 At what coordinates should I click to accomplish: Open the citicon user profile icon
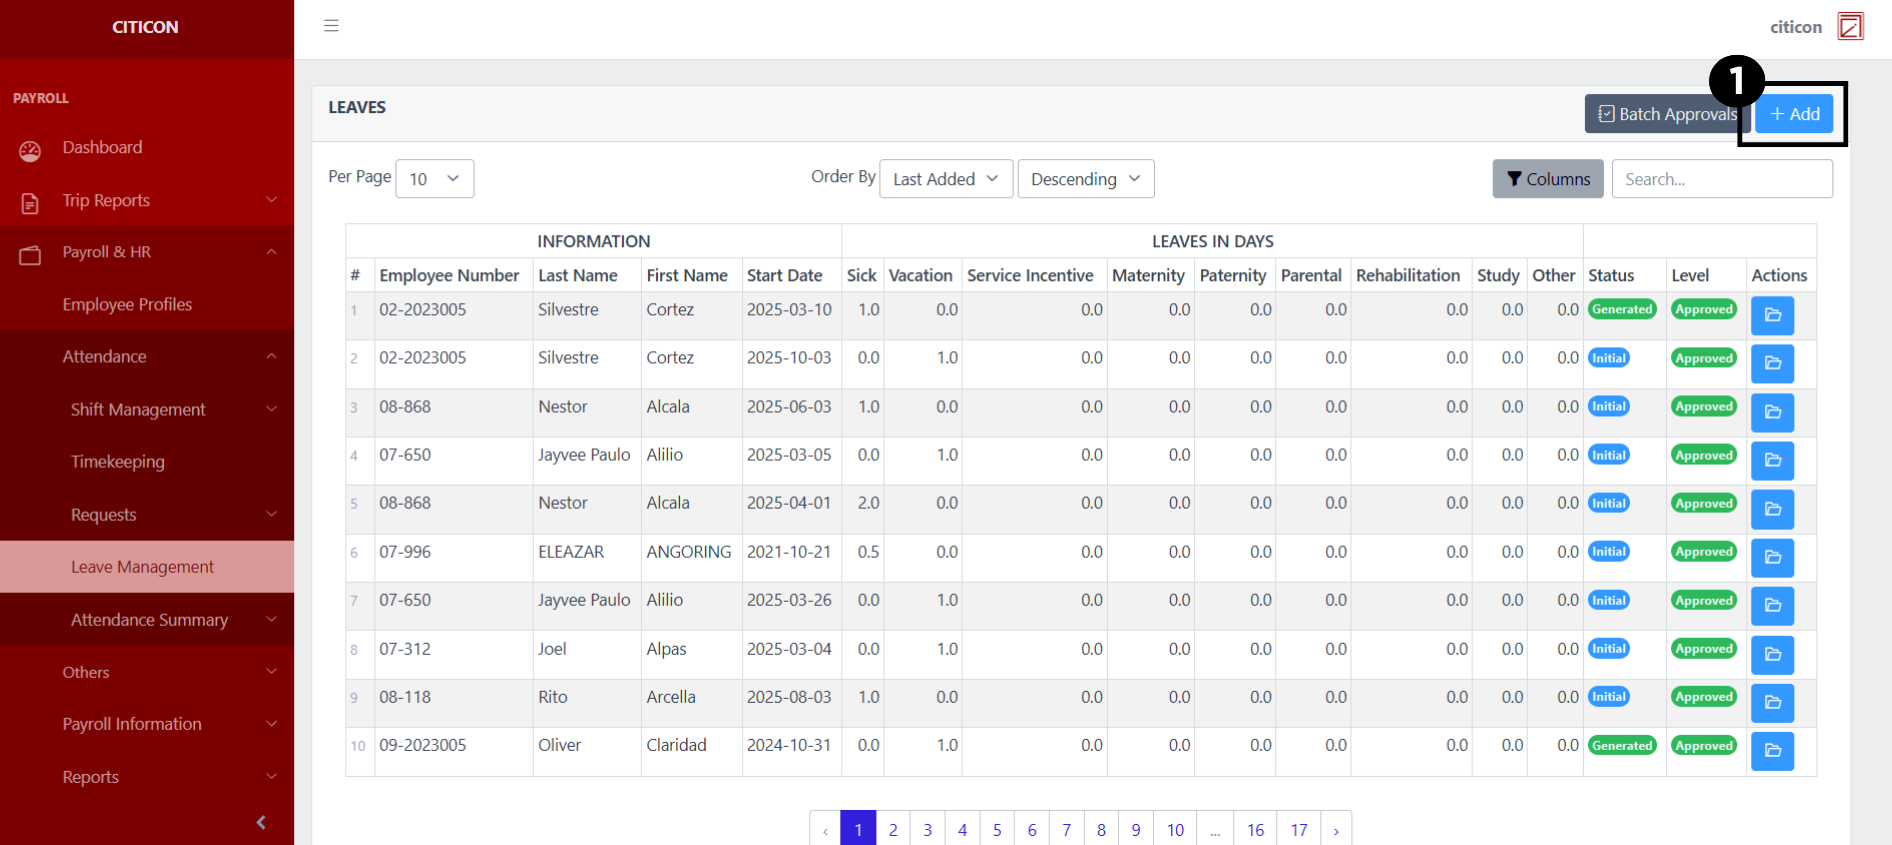(1850, 27)
